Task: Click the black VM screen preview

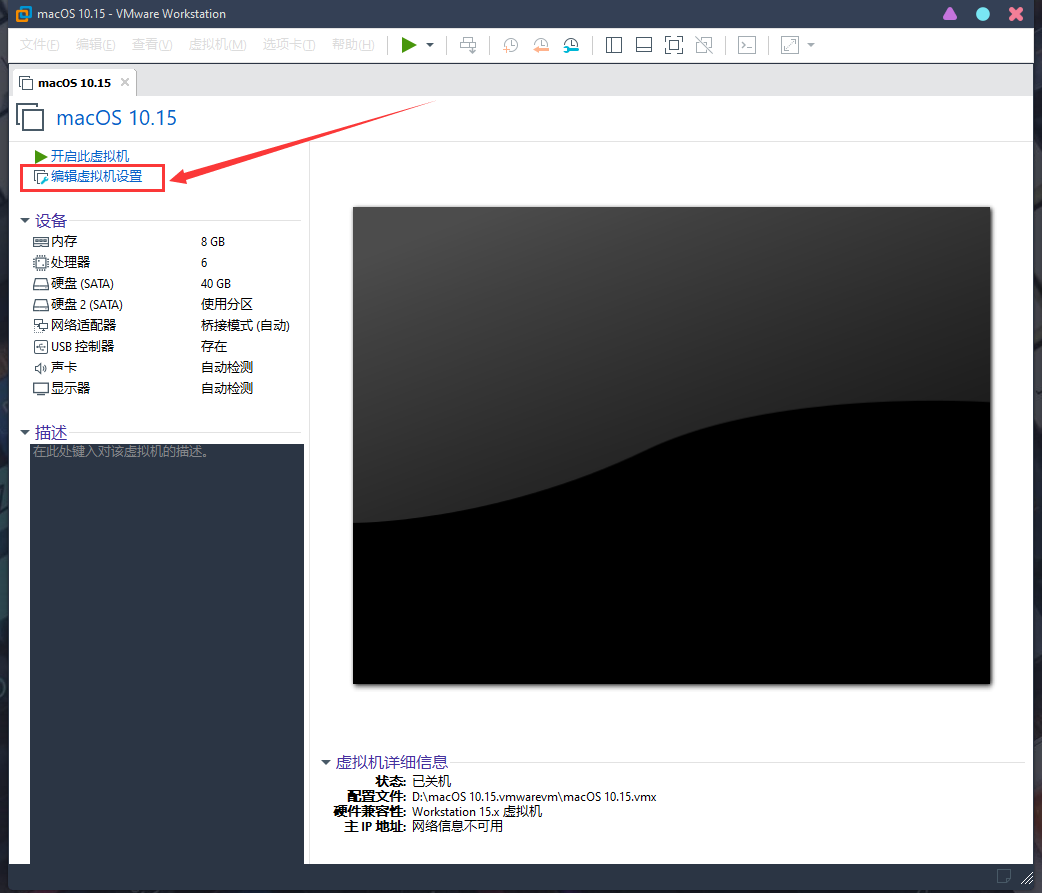Action: 671,445
